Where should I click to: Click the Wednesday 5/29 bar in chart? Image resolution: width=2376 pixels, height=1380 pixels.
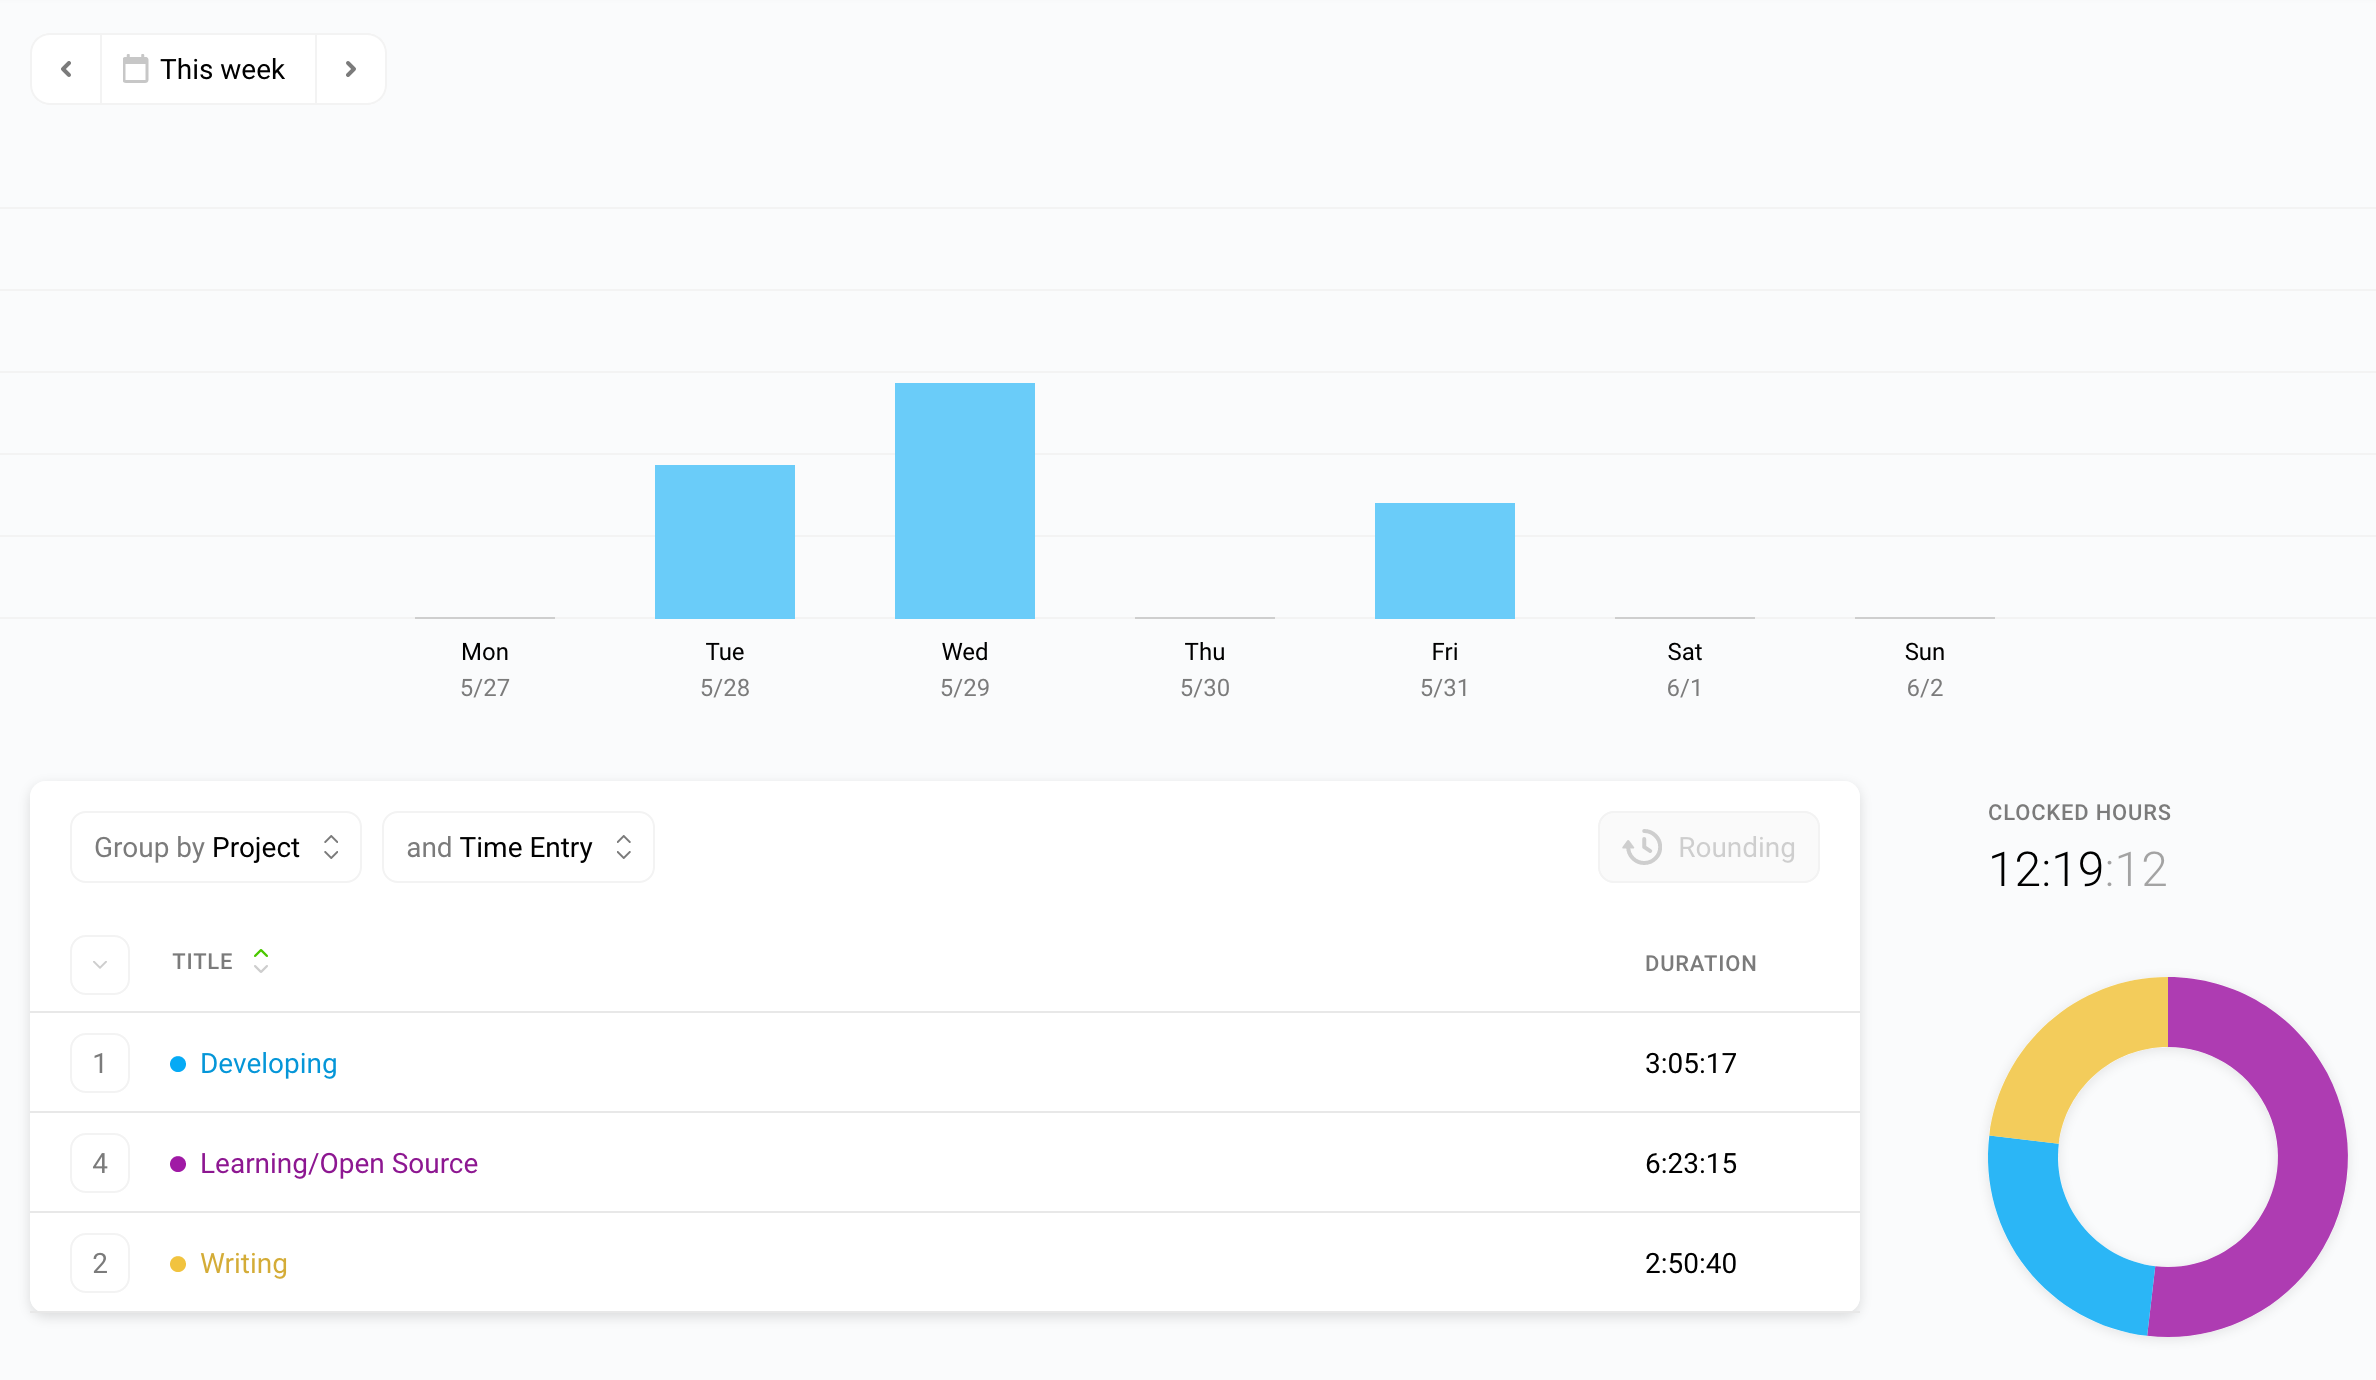pyautogui.click(x=965, y=500)
